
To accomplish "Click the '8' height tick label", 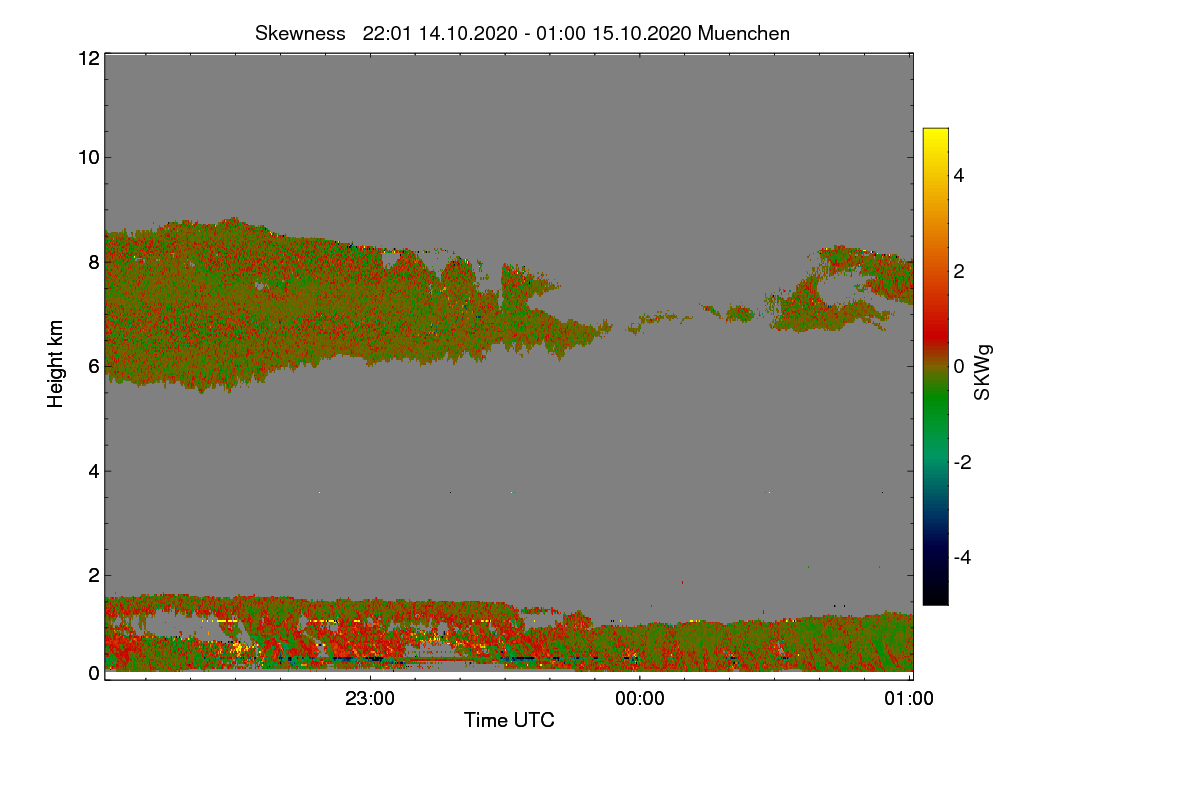I will click(93, 262).
